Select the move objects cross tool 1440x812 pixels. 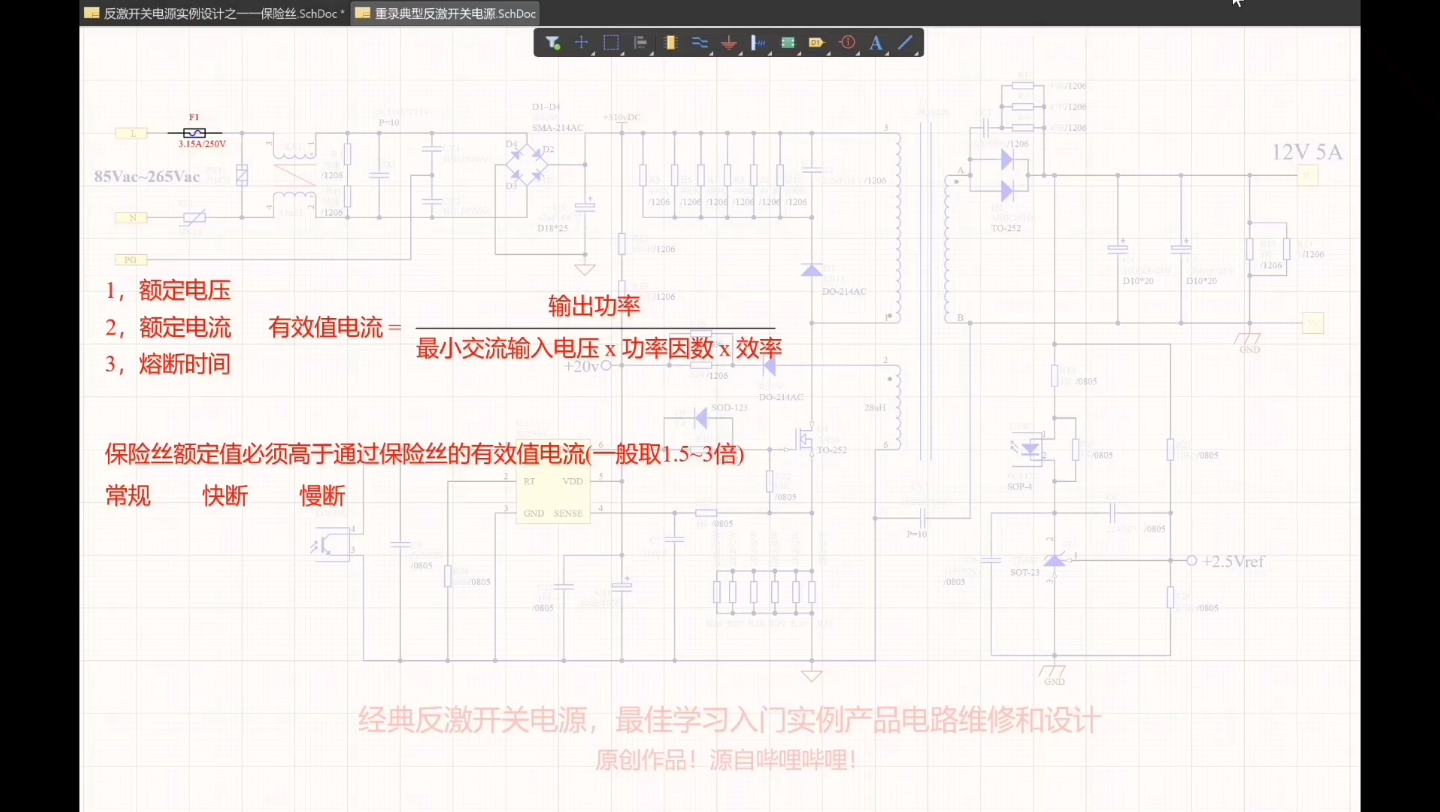(581, 43)
